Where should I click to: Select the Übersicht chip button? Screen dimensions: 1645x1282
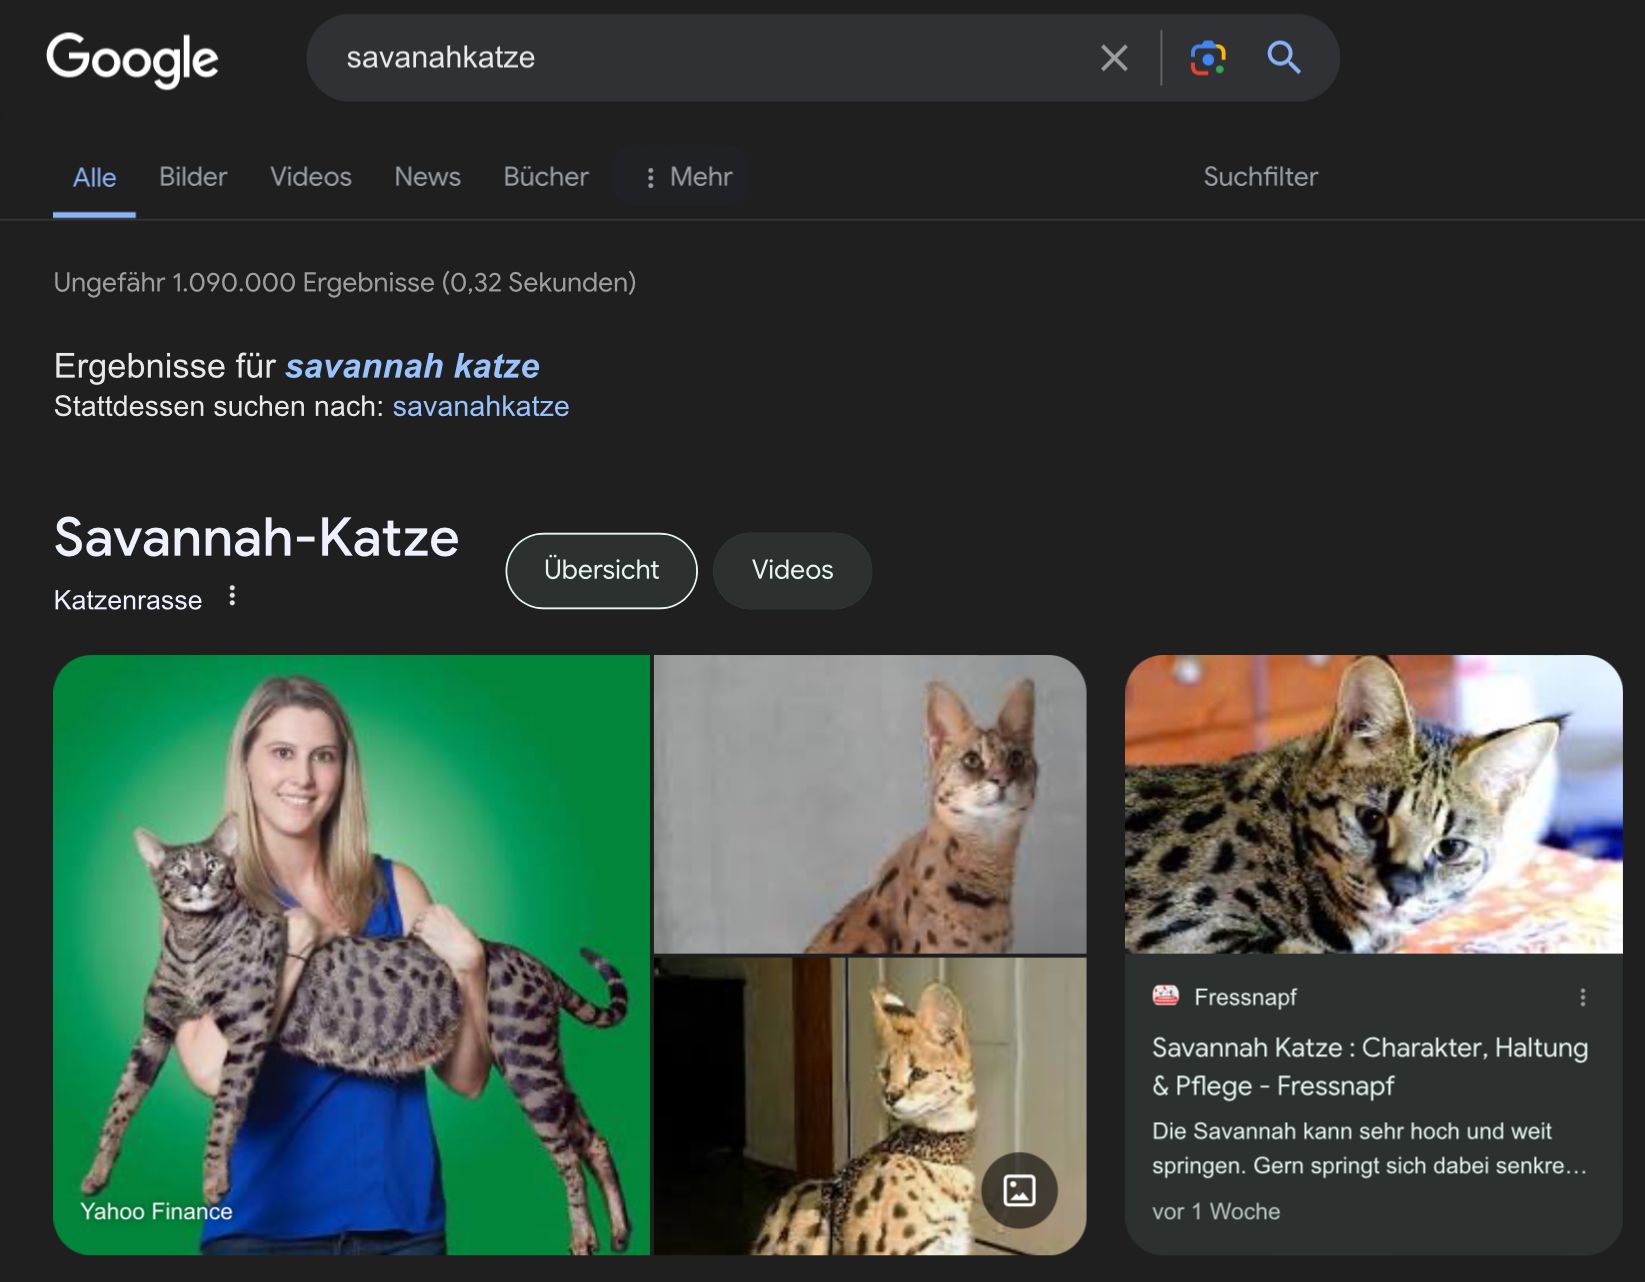pyautogui.click(x=601, y=570)
